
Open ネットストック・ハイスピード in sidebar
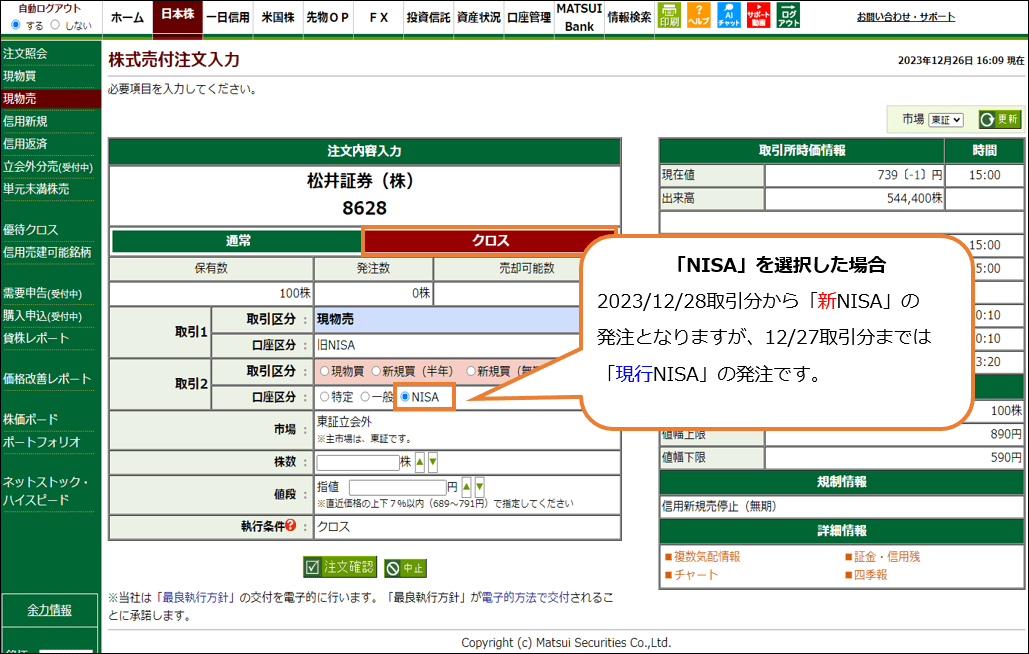45,491
